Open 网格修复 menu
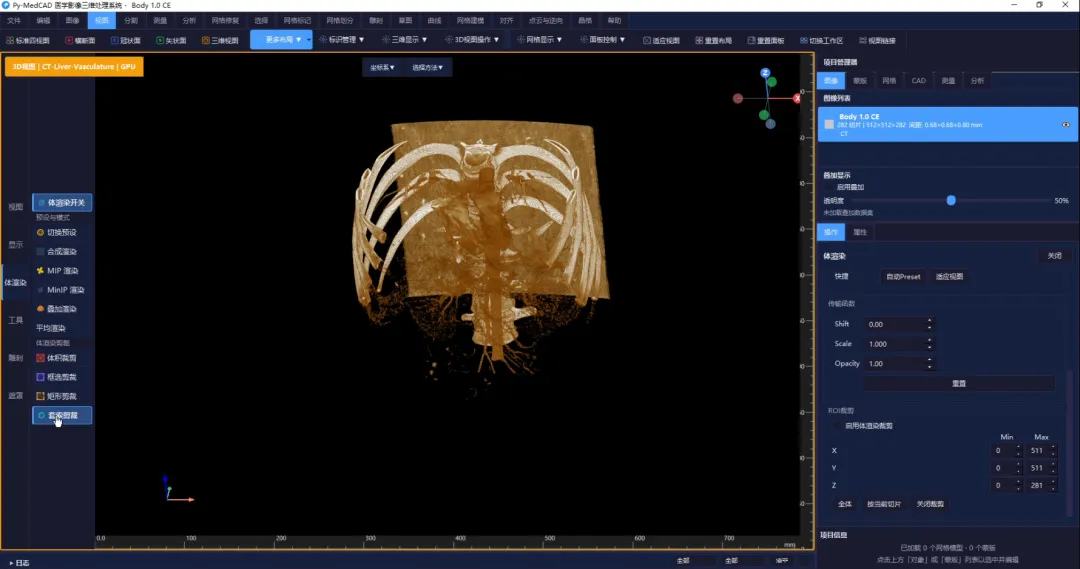 [x=225, y=21]
